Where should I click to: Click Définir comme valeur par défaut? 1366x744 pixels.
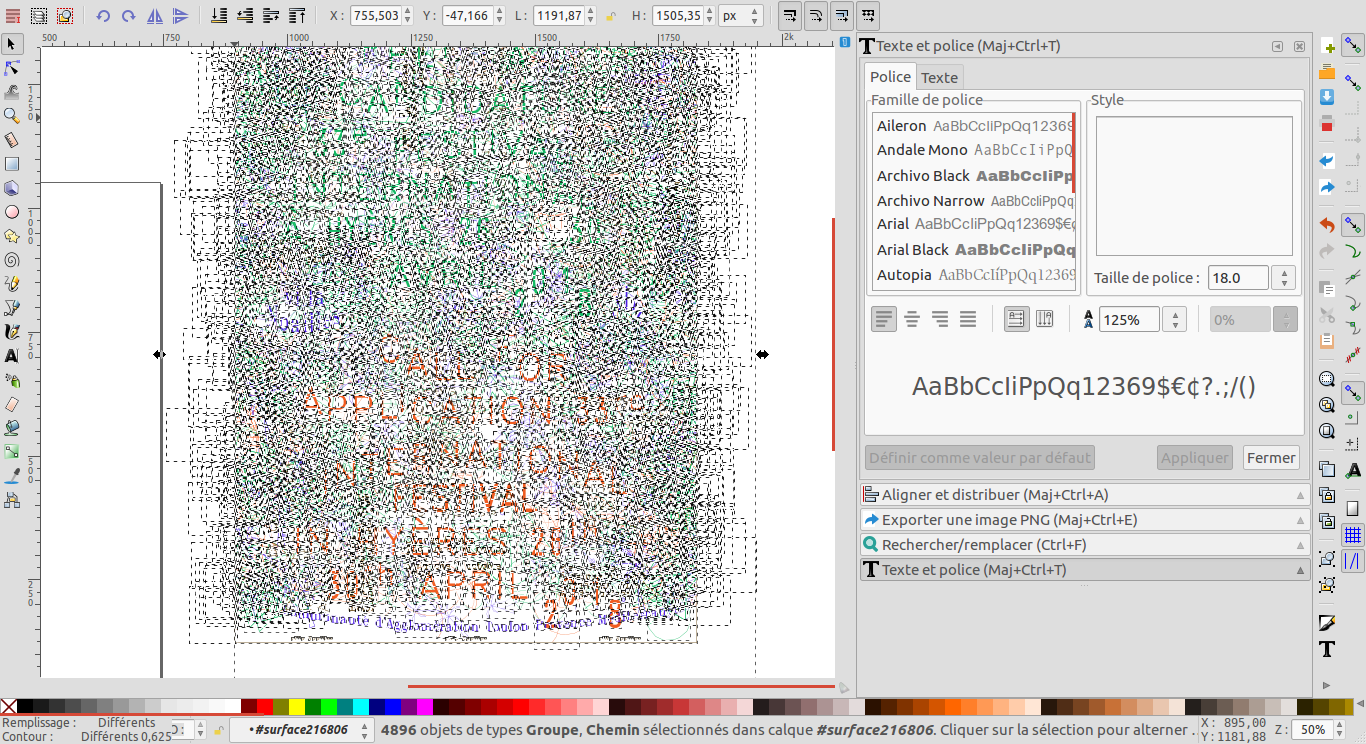coord(979,458)
